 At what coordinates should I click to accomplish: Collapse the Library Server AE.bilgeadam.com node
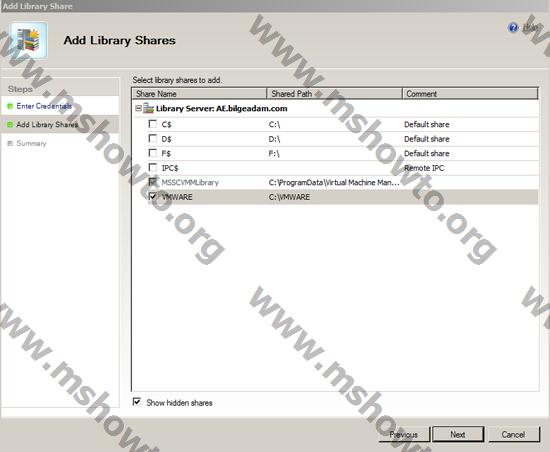point(138,108)
